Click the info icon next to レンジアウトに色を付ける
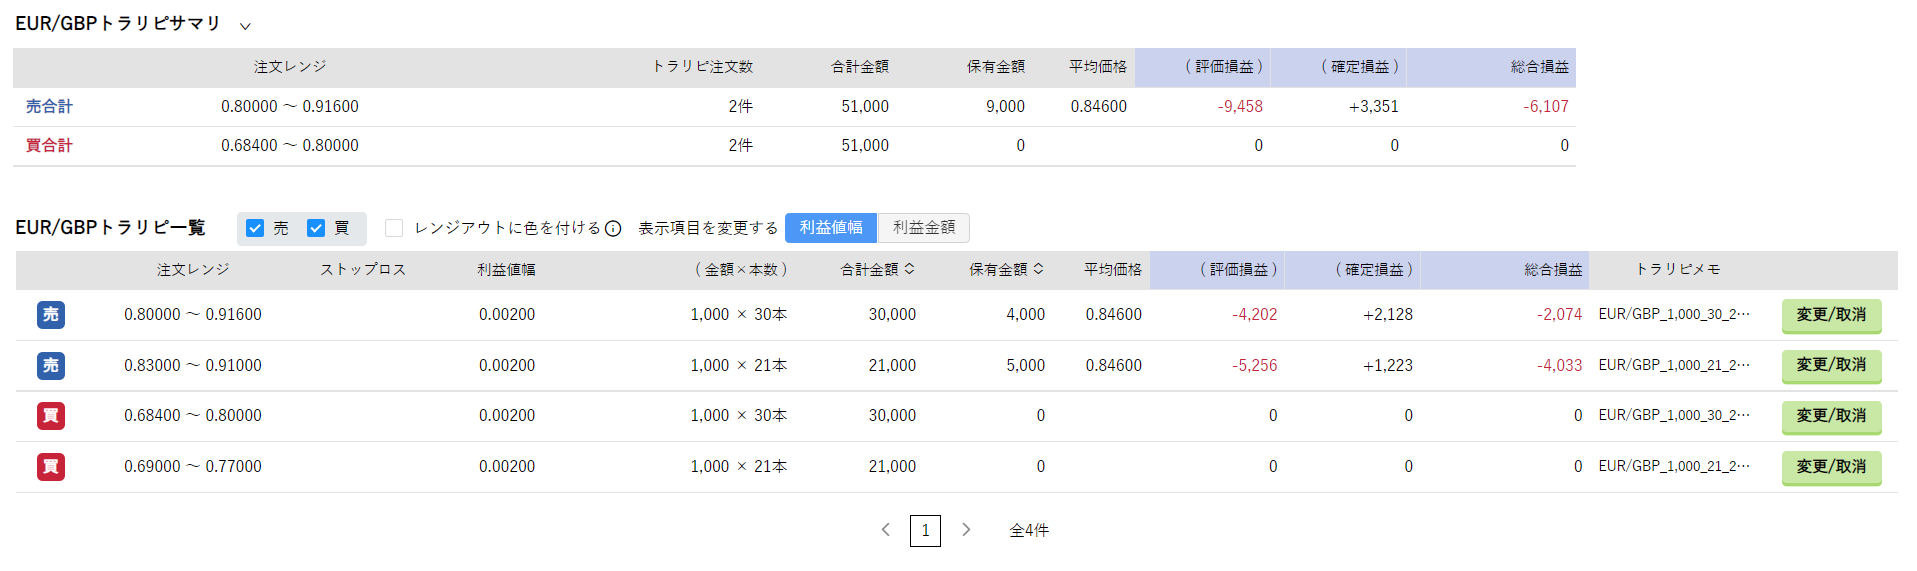1917x571 pixels. (613, 228)
